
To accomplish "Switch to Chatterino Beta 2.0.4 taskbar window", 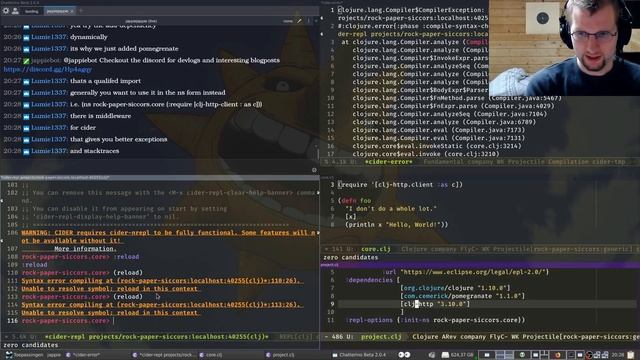I will pos(359,355).
